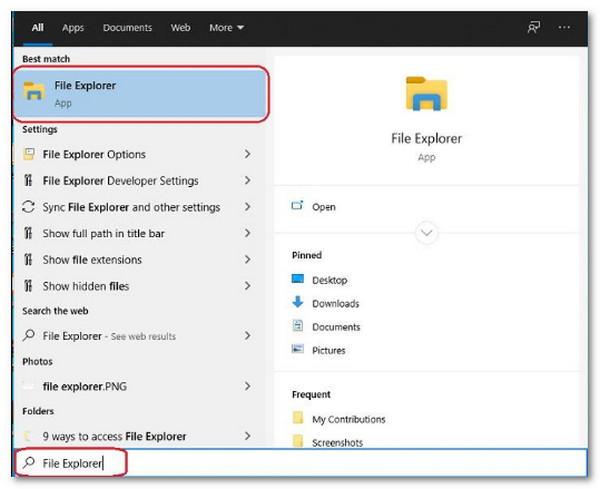Open pinned Documents location
Viewport: 600px width, 489px height.
[336, 327]
